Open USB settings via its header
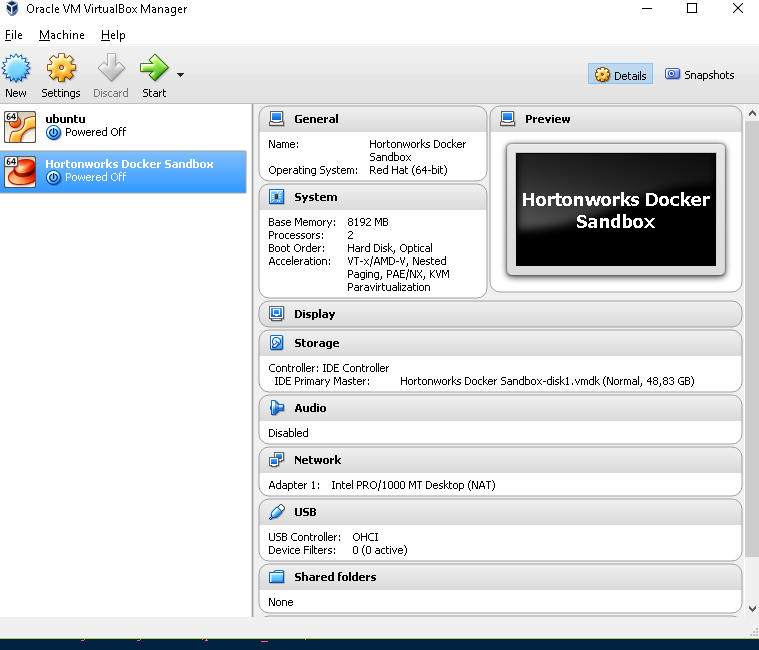Image resolution: width=759 pixels, height=650 pixels. 500,512
